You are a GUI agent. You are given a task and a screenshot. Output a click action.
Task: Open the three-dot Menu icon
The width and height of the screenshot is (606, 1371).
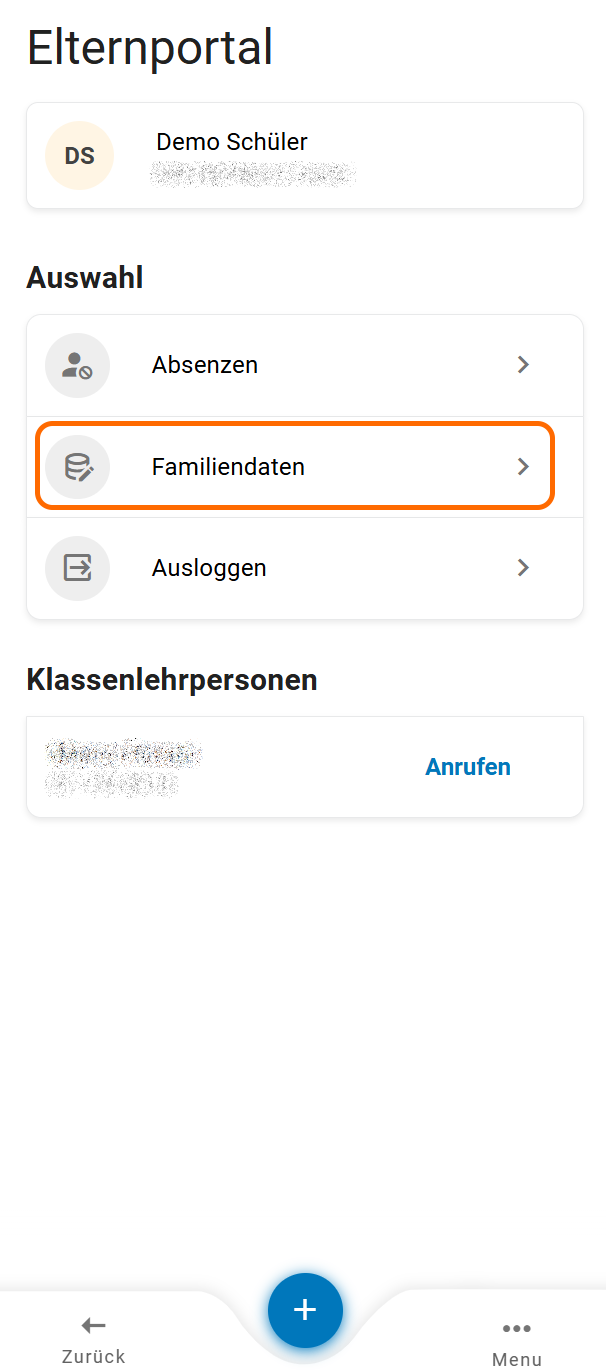point(517,1328)
